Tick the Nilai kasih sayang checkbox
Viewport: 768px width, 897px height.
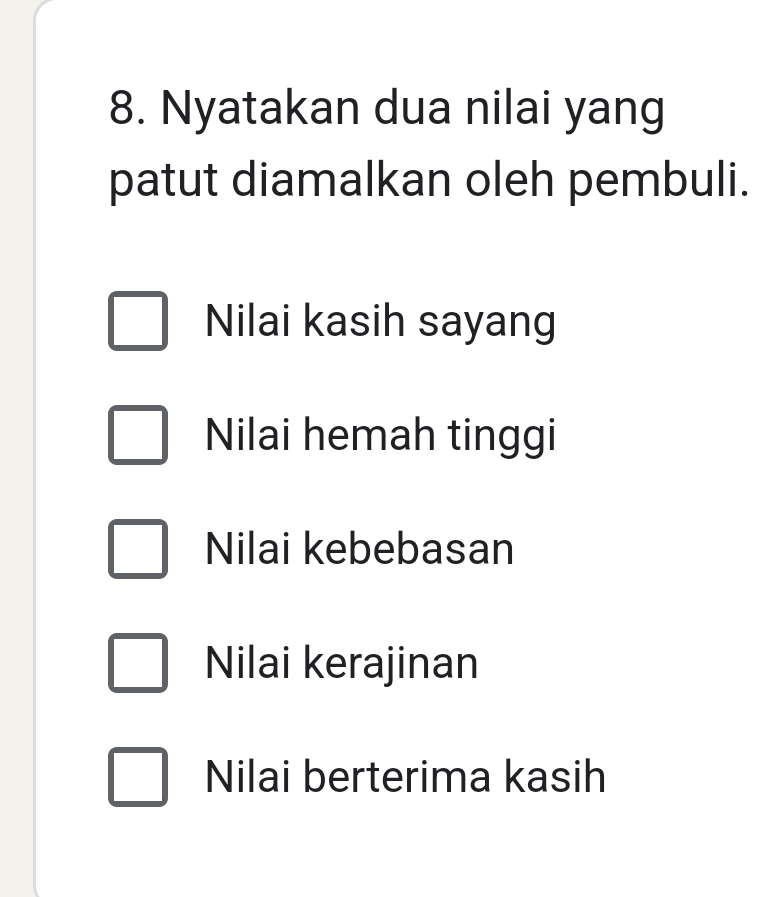[x=138, y=322]
